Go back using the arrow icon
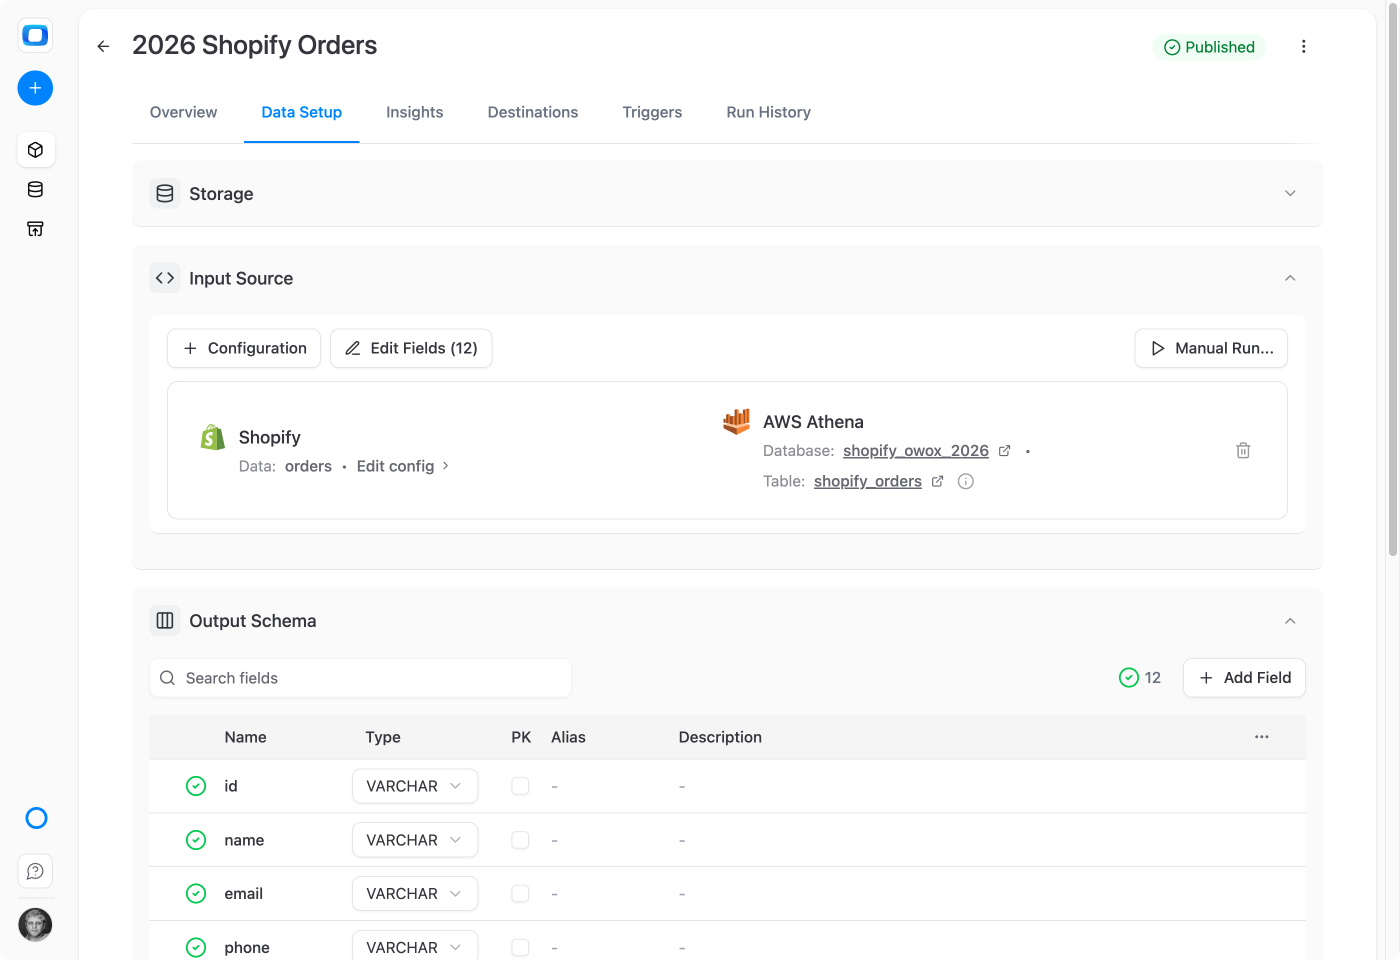 point(103,46)
